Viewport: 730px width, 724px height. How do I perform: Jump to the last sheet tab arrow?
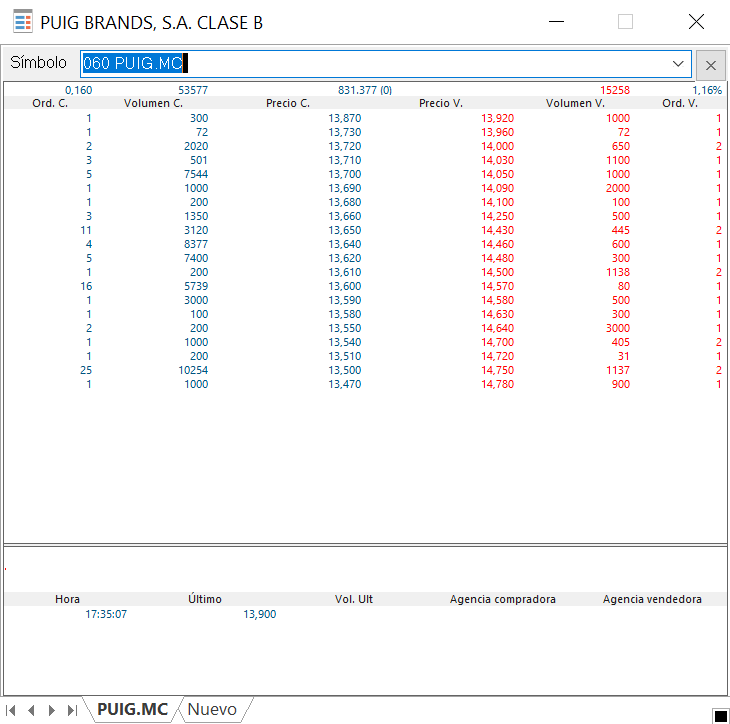pos(71,710)
